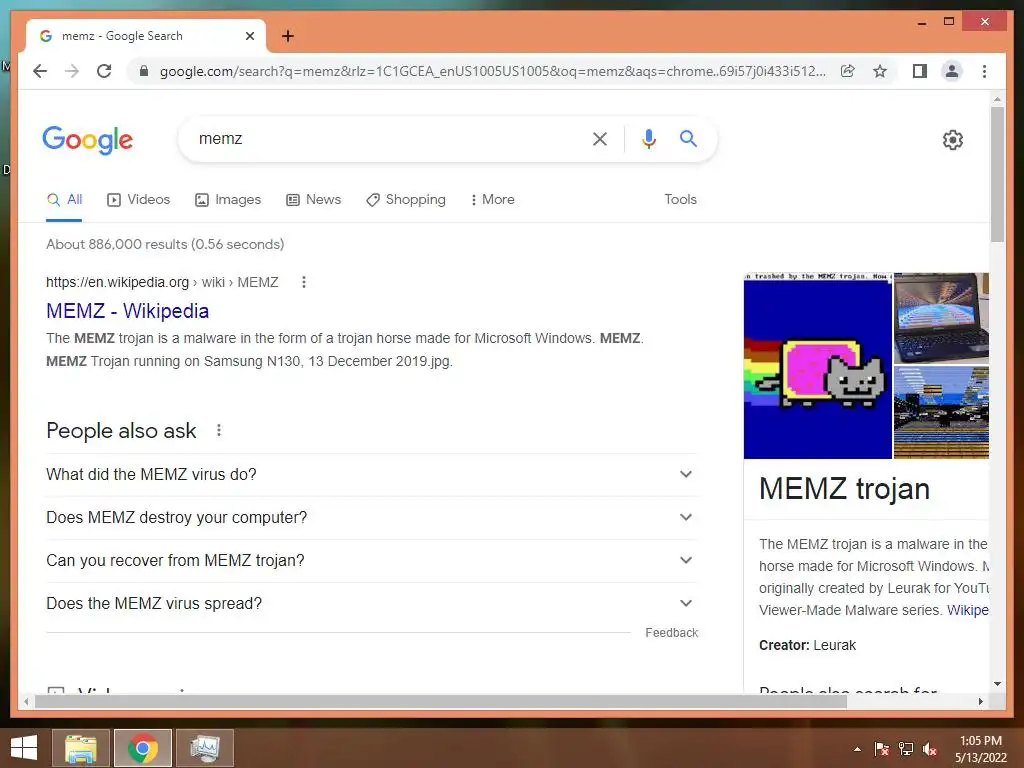The image size is (1024, 768).
Task: Switch to News results tab
Action: [x=313, y=200]
